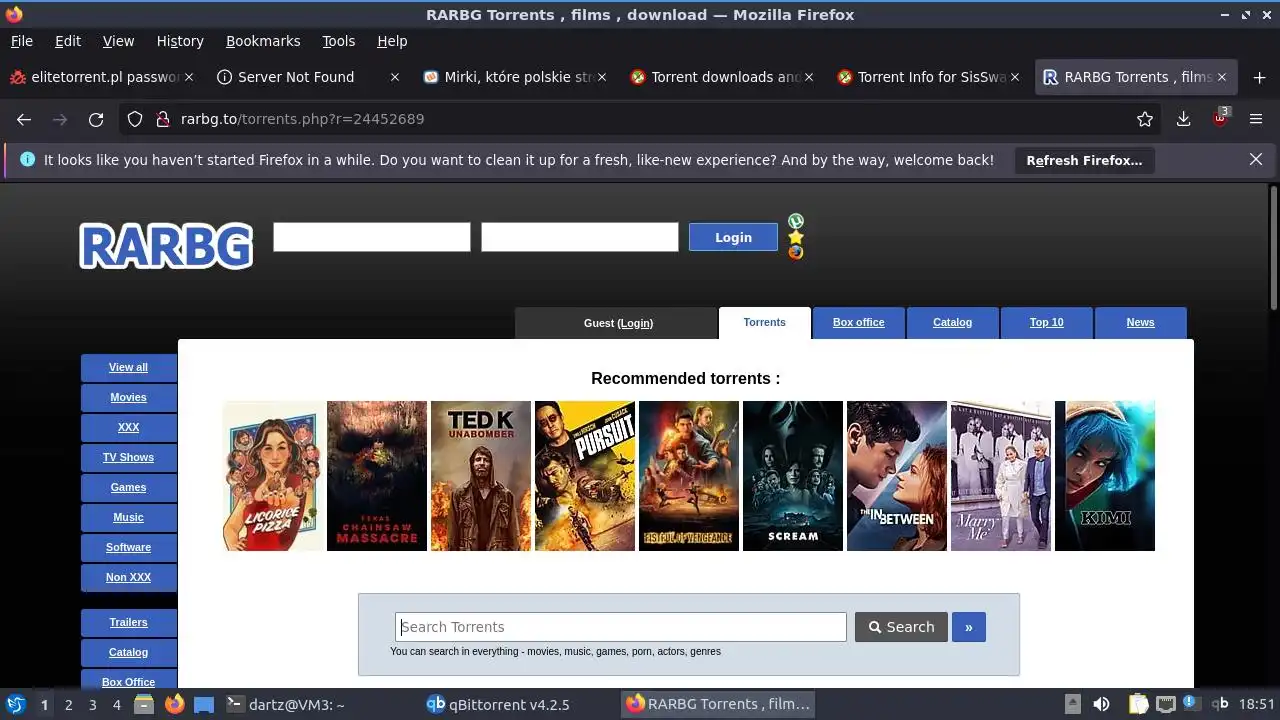Open TV Shows category link
Viewport: 1280px width, 720px height.
[128, 457]
